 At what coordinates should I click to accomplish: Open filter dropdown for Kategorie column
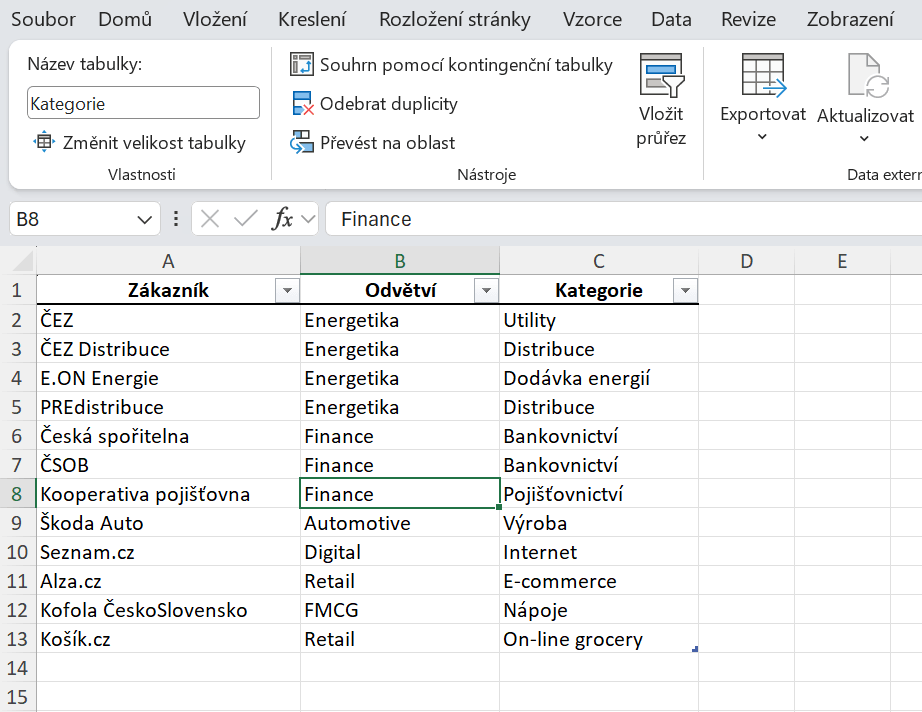[685, 291]
